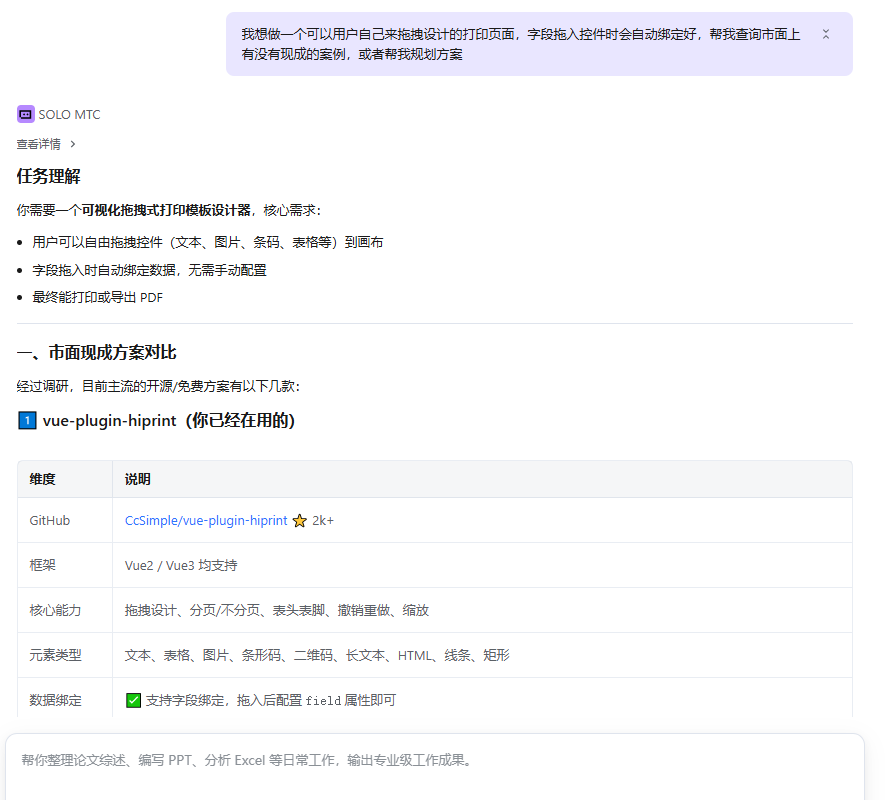
Task: Click the 维度 table header
Action: coord(42,479)
